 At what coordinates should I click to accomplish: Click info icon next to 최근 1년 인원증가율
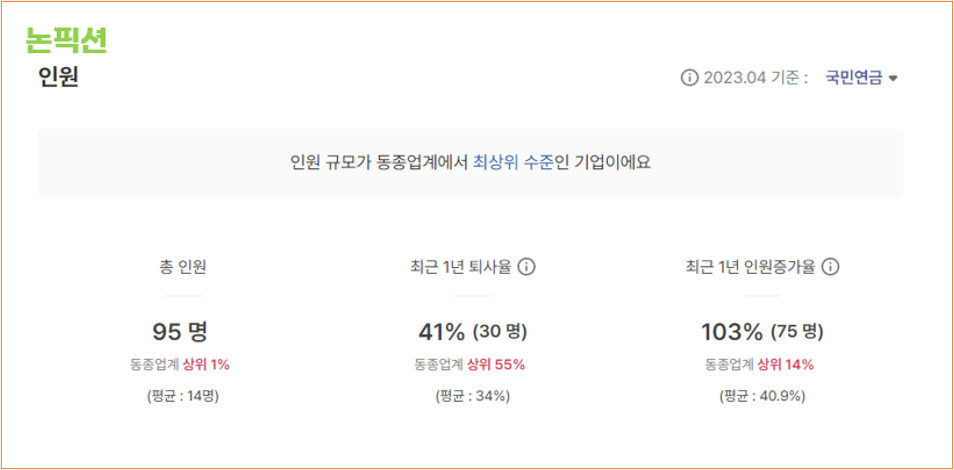[x=830, y=267]
